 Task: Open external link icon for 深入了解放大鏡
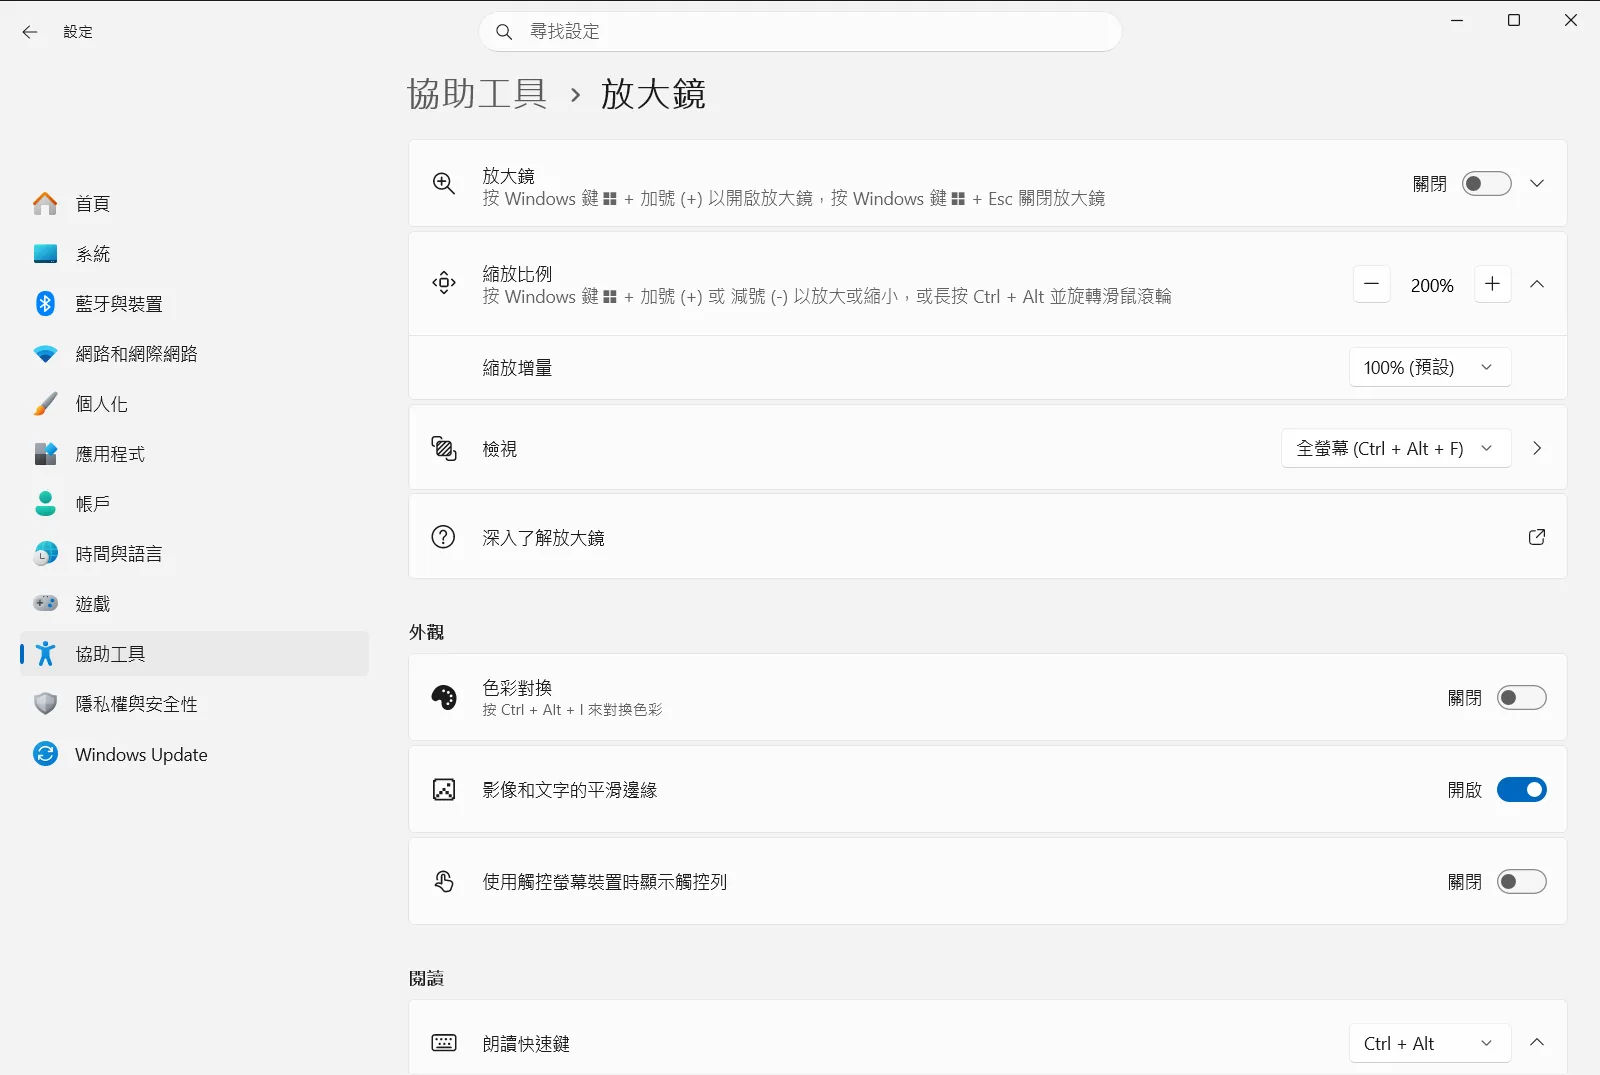click(x=1537, y=537)
